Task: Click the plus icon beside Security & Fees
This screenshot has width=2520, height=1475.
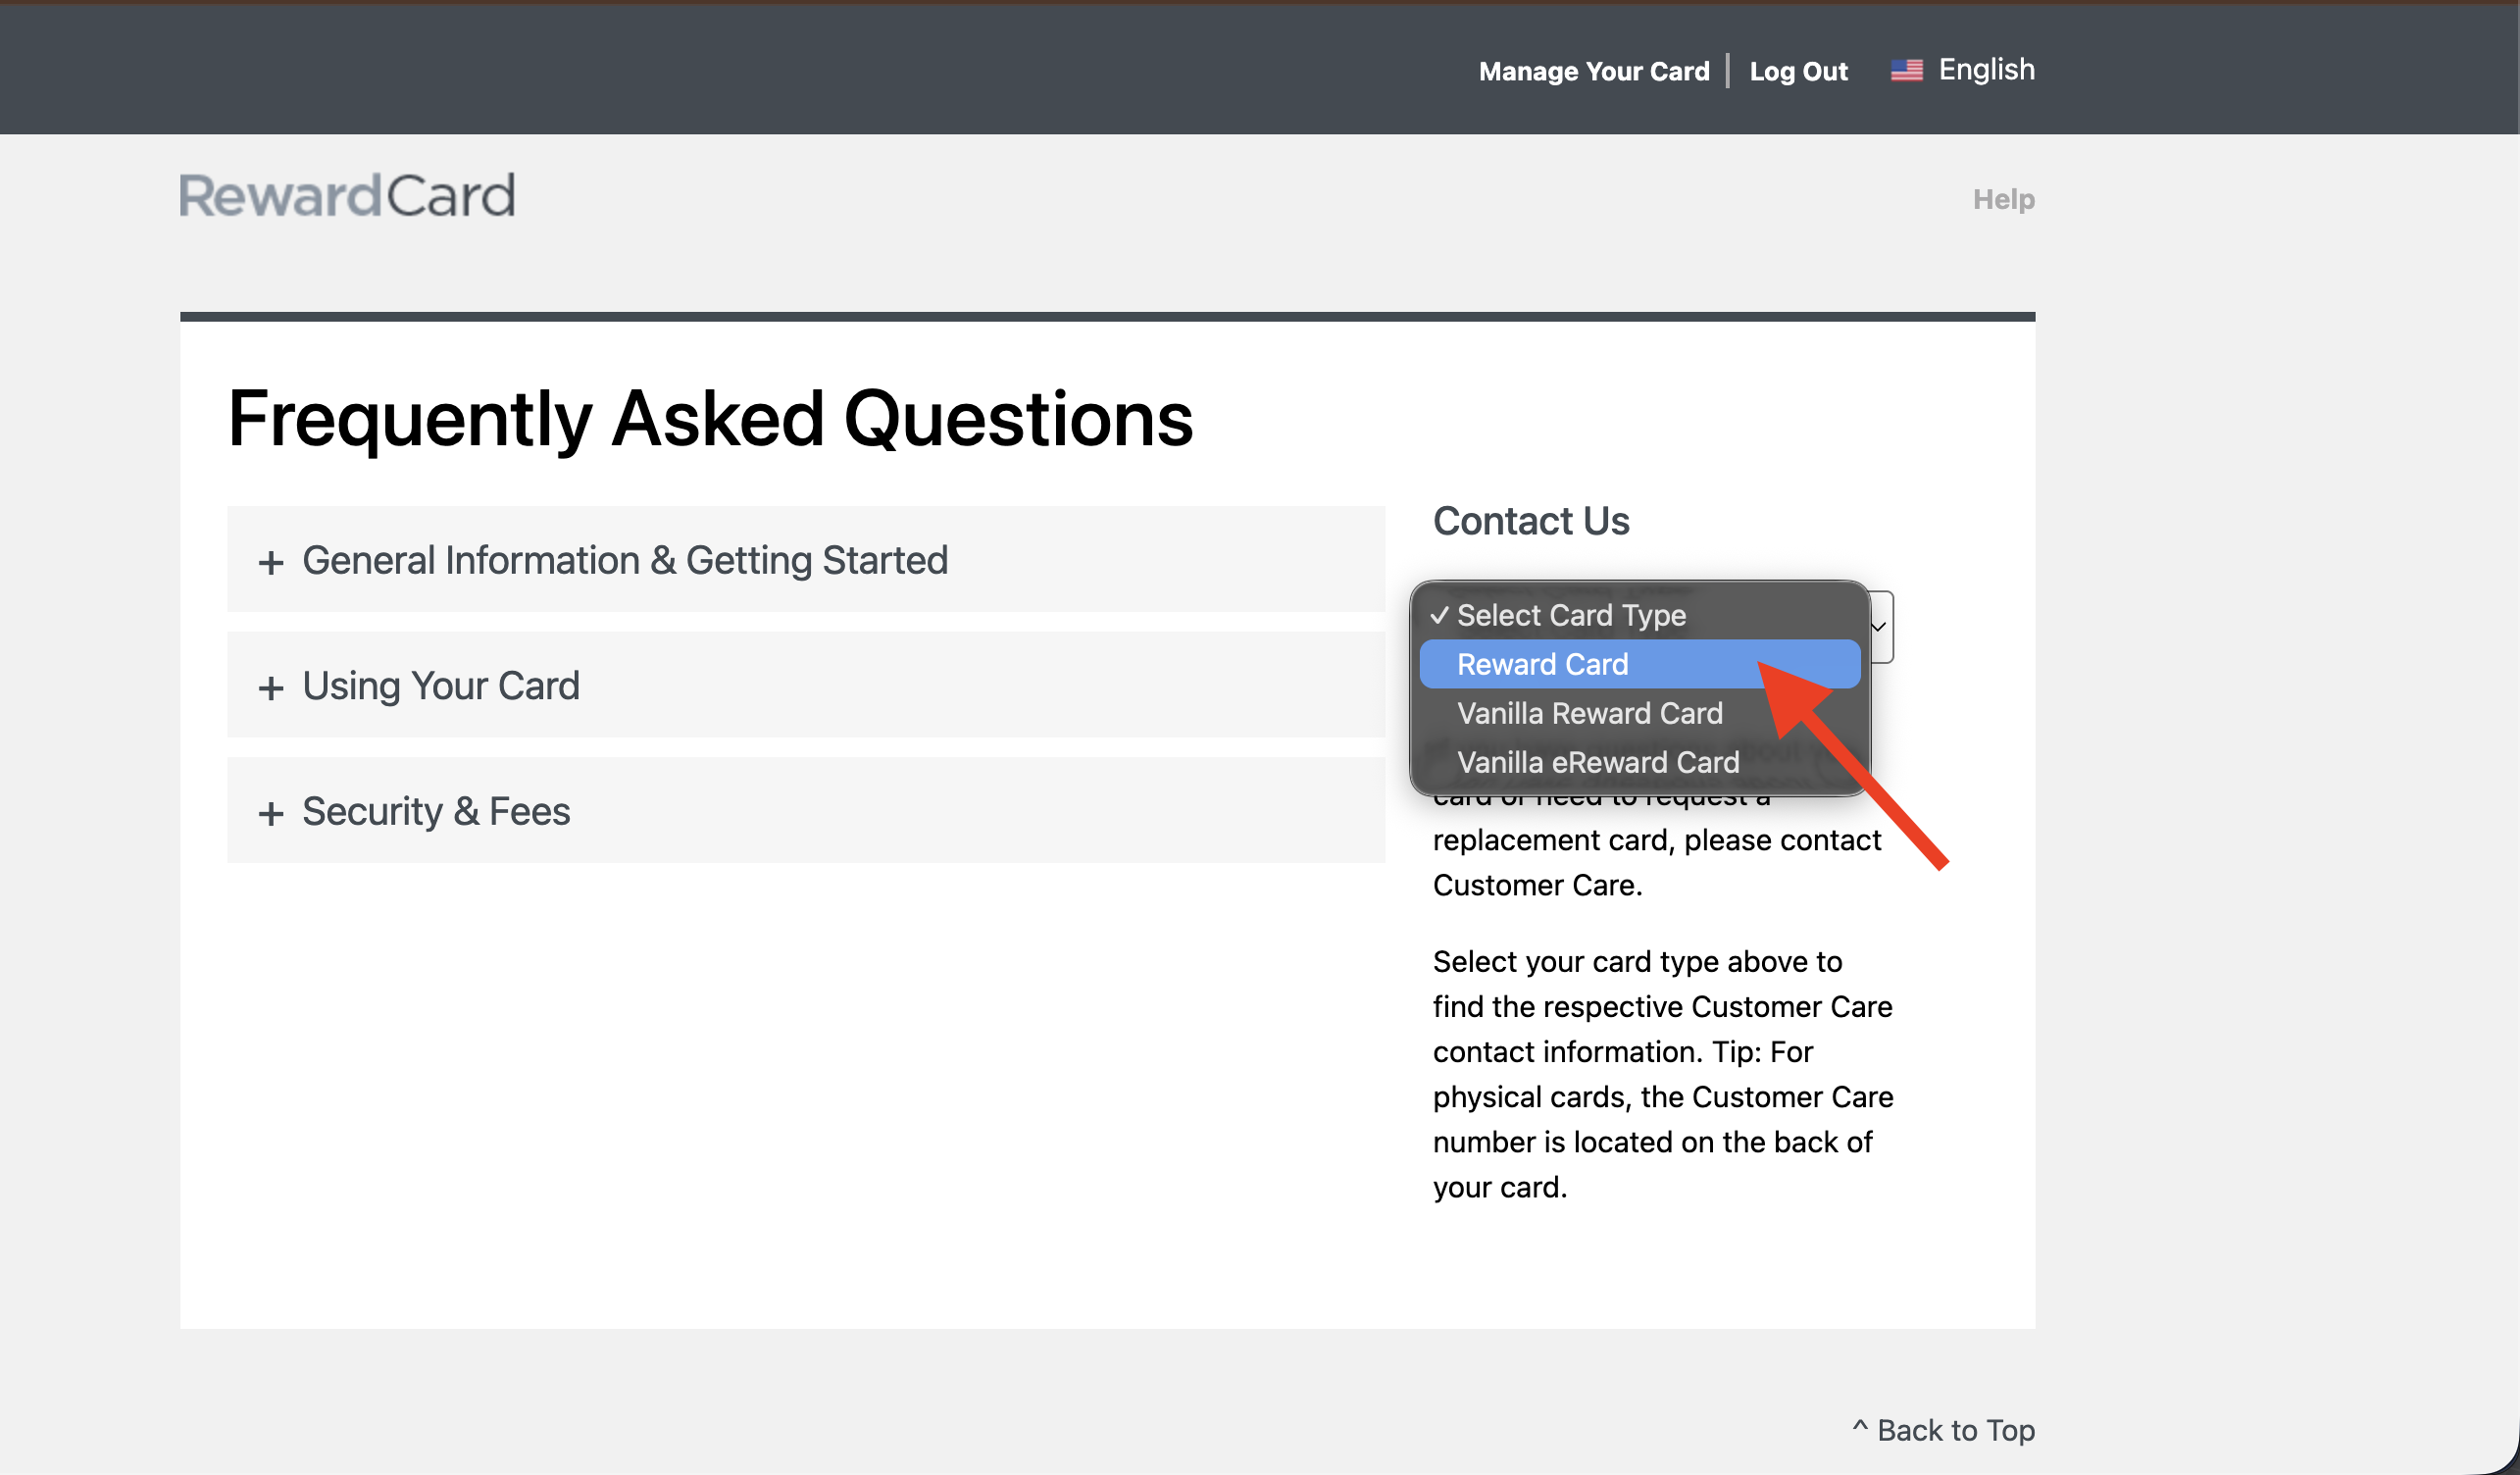Action: click(270, 813)
